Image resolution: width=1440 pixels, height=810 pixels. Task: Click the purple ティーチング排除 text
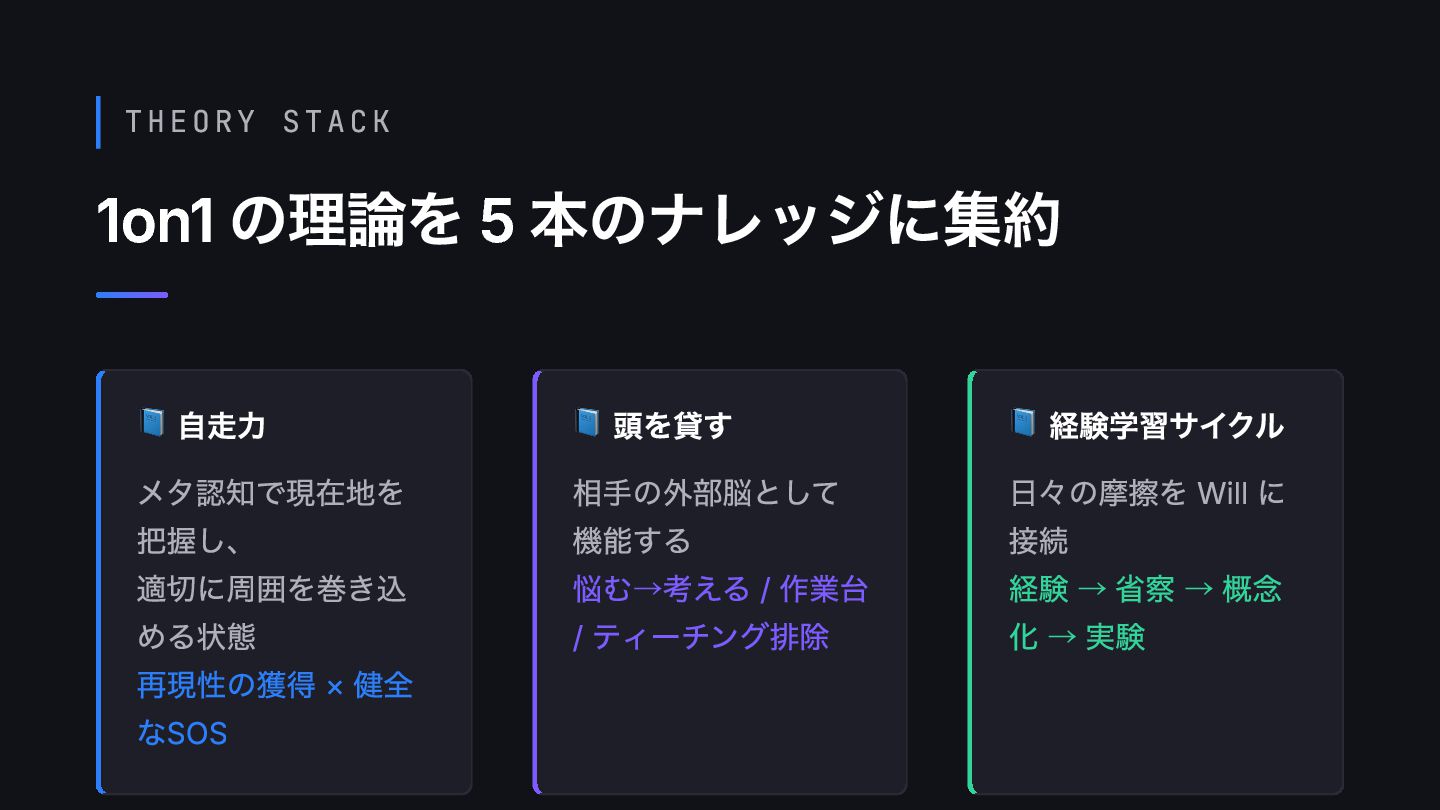coord(711,637)
